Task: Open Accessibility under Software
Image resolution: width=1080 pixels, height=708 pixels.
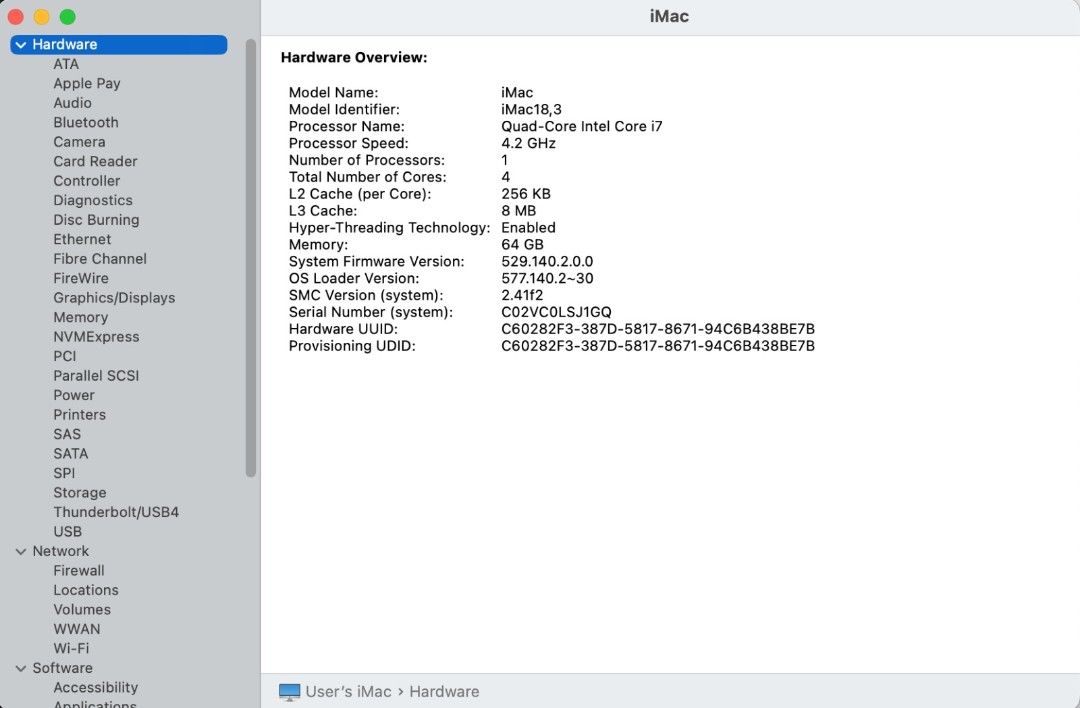Action: pyautogui.click(x=96, y=687)
